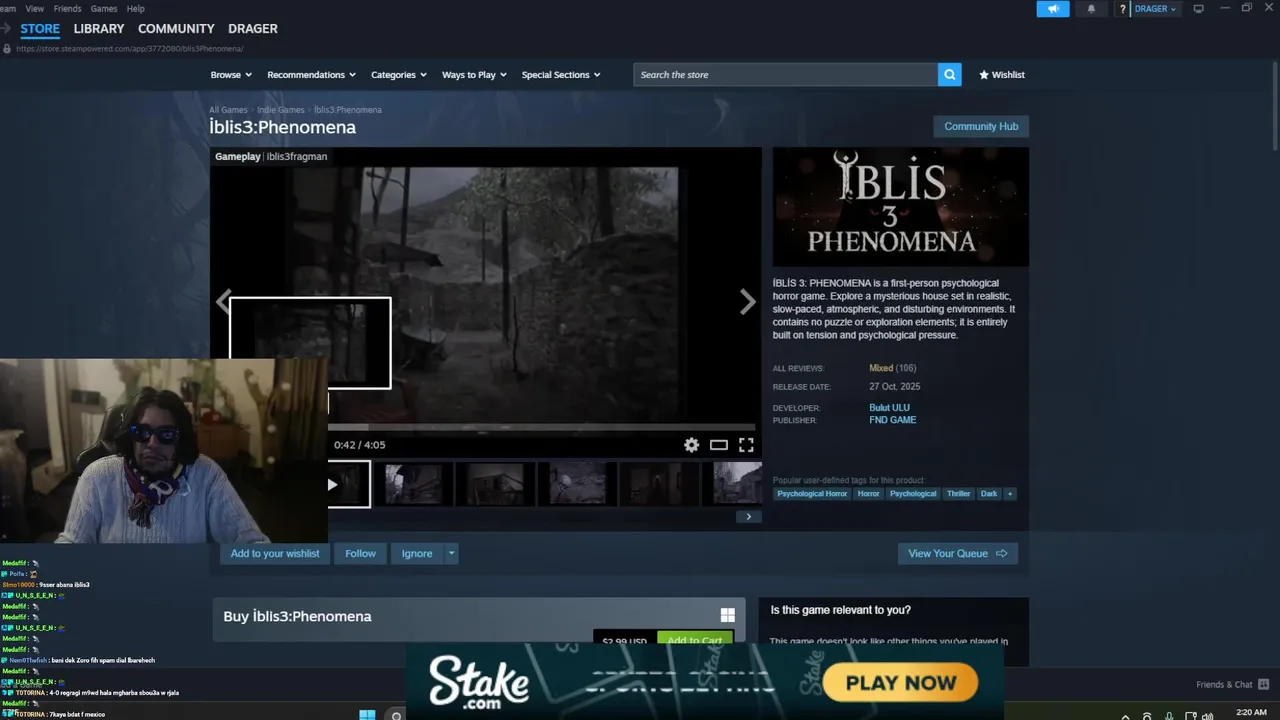Screen dimensions: 1280x720
Task: Seek on the video progress bar
Action: 541,428
